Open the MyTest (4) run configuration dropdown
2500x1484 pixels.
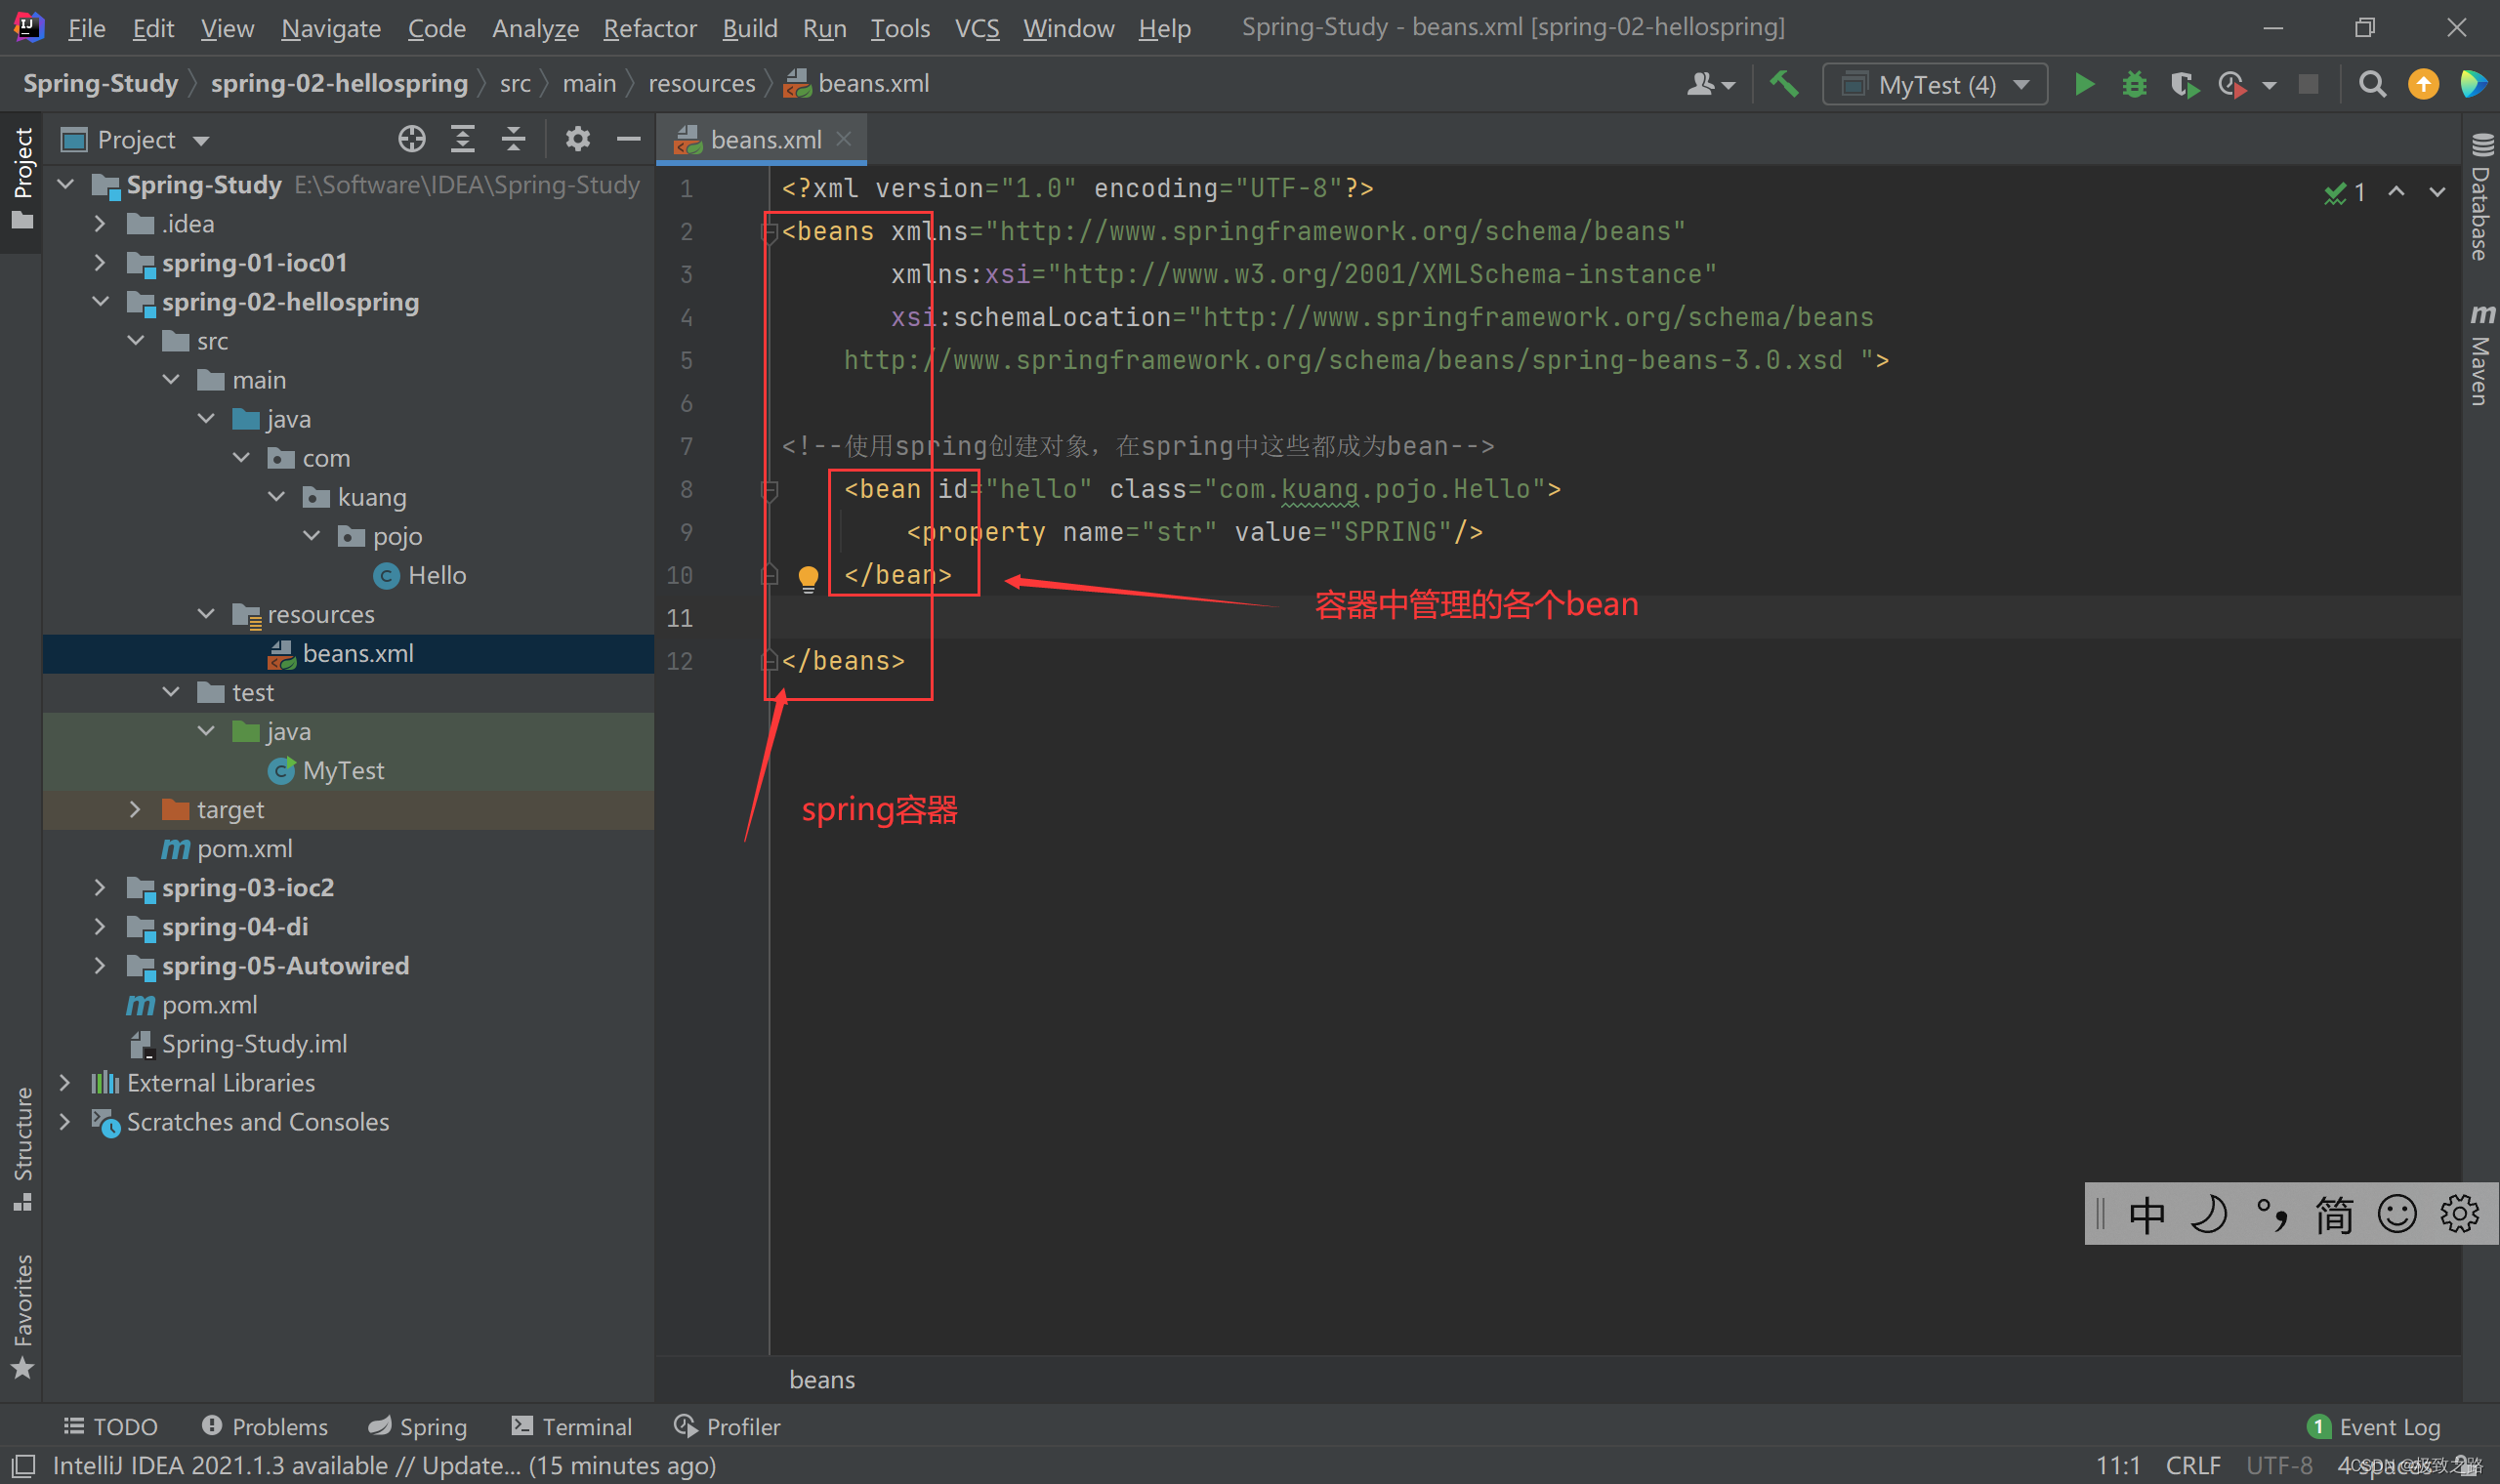[x=1934, y=84]
